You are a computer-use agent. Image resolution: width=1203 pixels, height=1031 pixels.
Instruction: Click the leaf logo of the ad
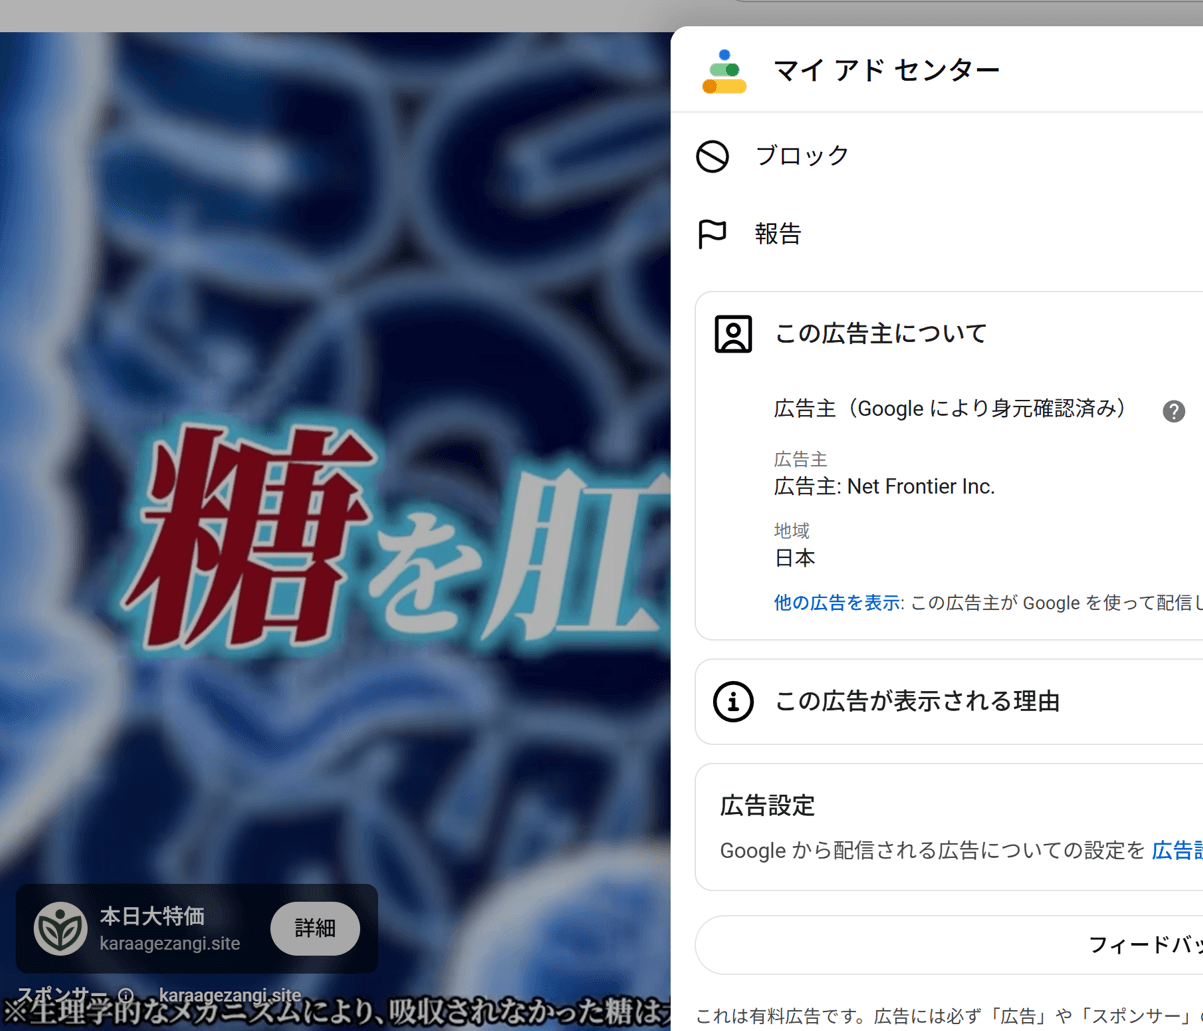pyautogui.click(x=61, y=928)
